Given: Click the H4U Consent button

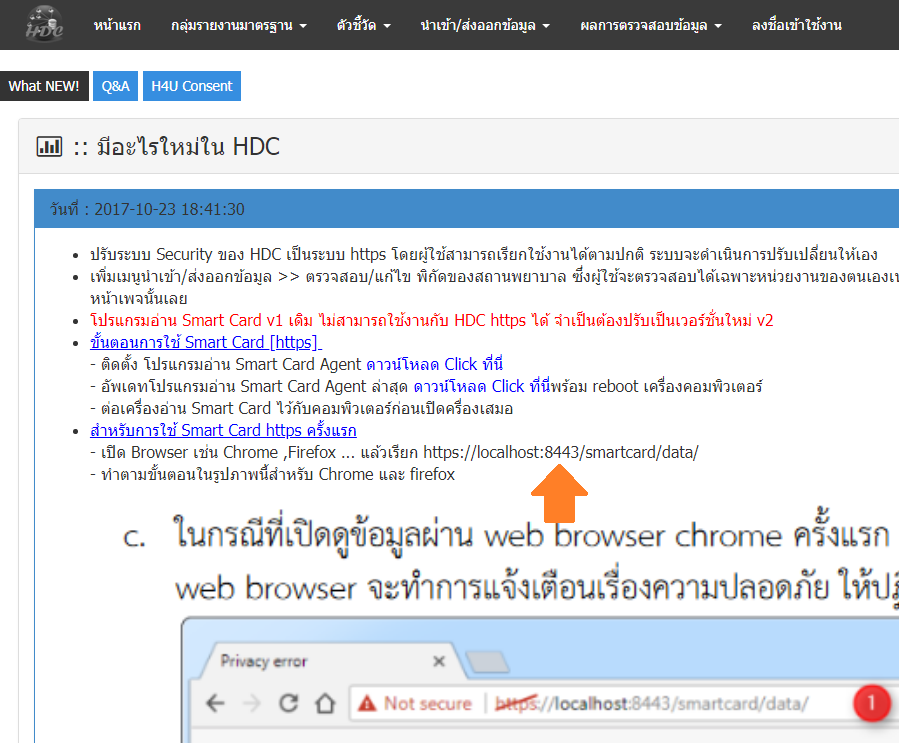Looking at the screenshot, I should point(192,86).
